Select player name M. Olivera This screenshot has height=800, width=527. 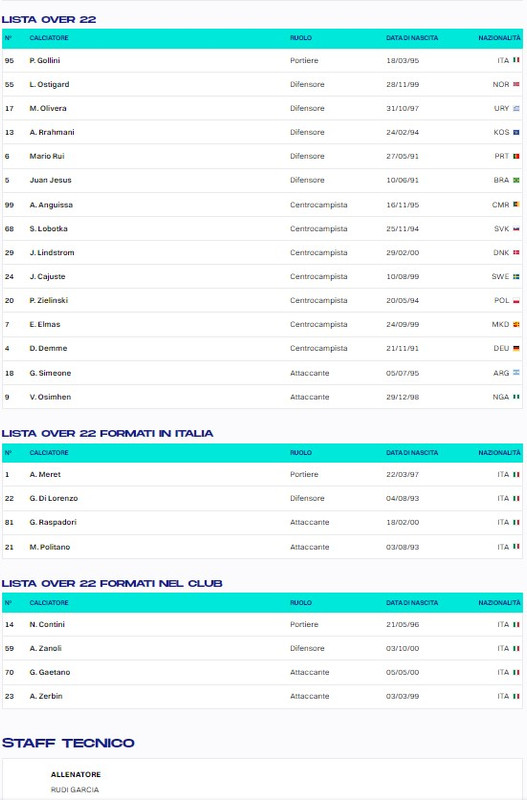point(48,108)
